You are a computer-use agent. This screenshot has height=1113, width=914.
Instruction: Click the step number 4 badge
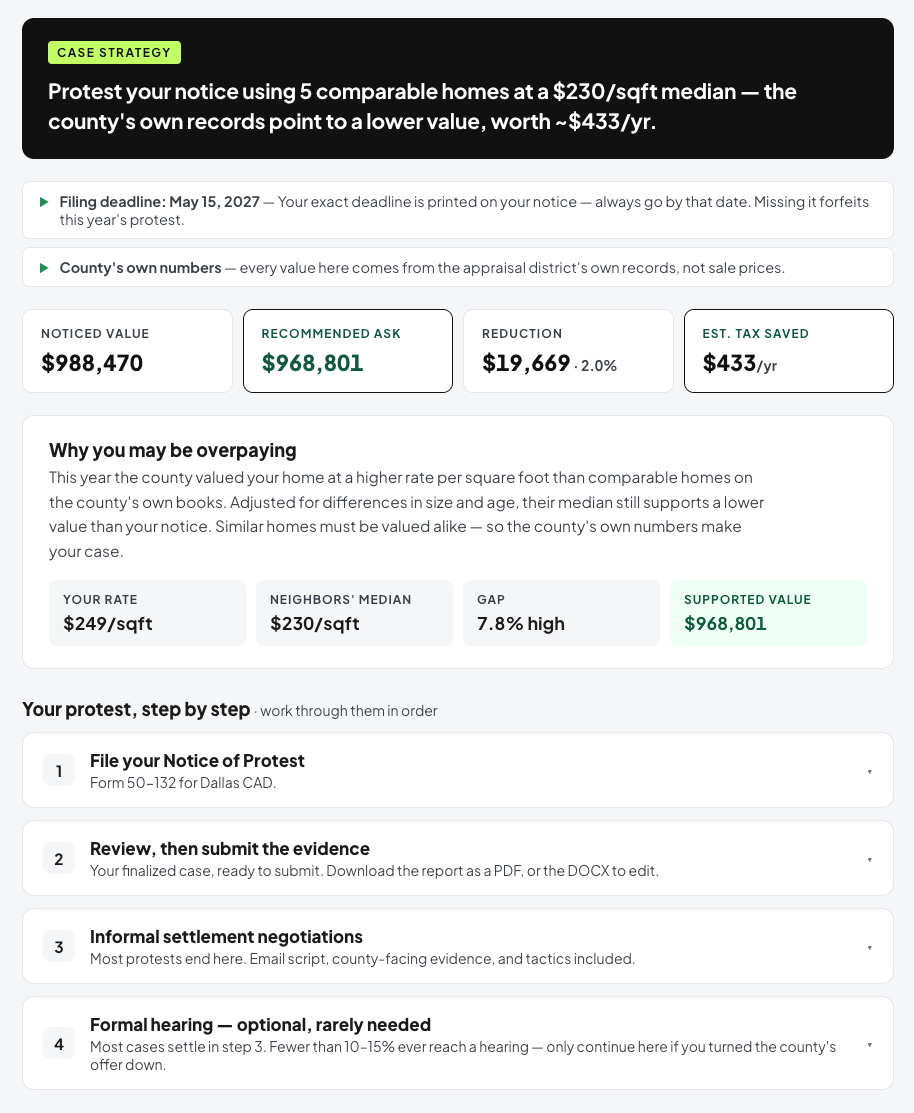(x=59, y=1044)
